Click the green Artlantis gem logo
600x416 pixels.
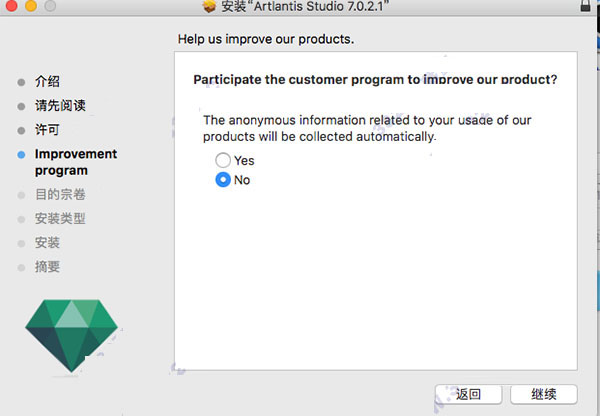[71, 331]
